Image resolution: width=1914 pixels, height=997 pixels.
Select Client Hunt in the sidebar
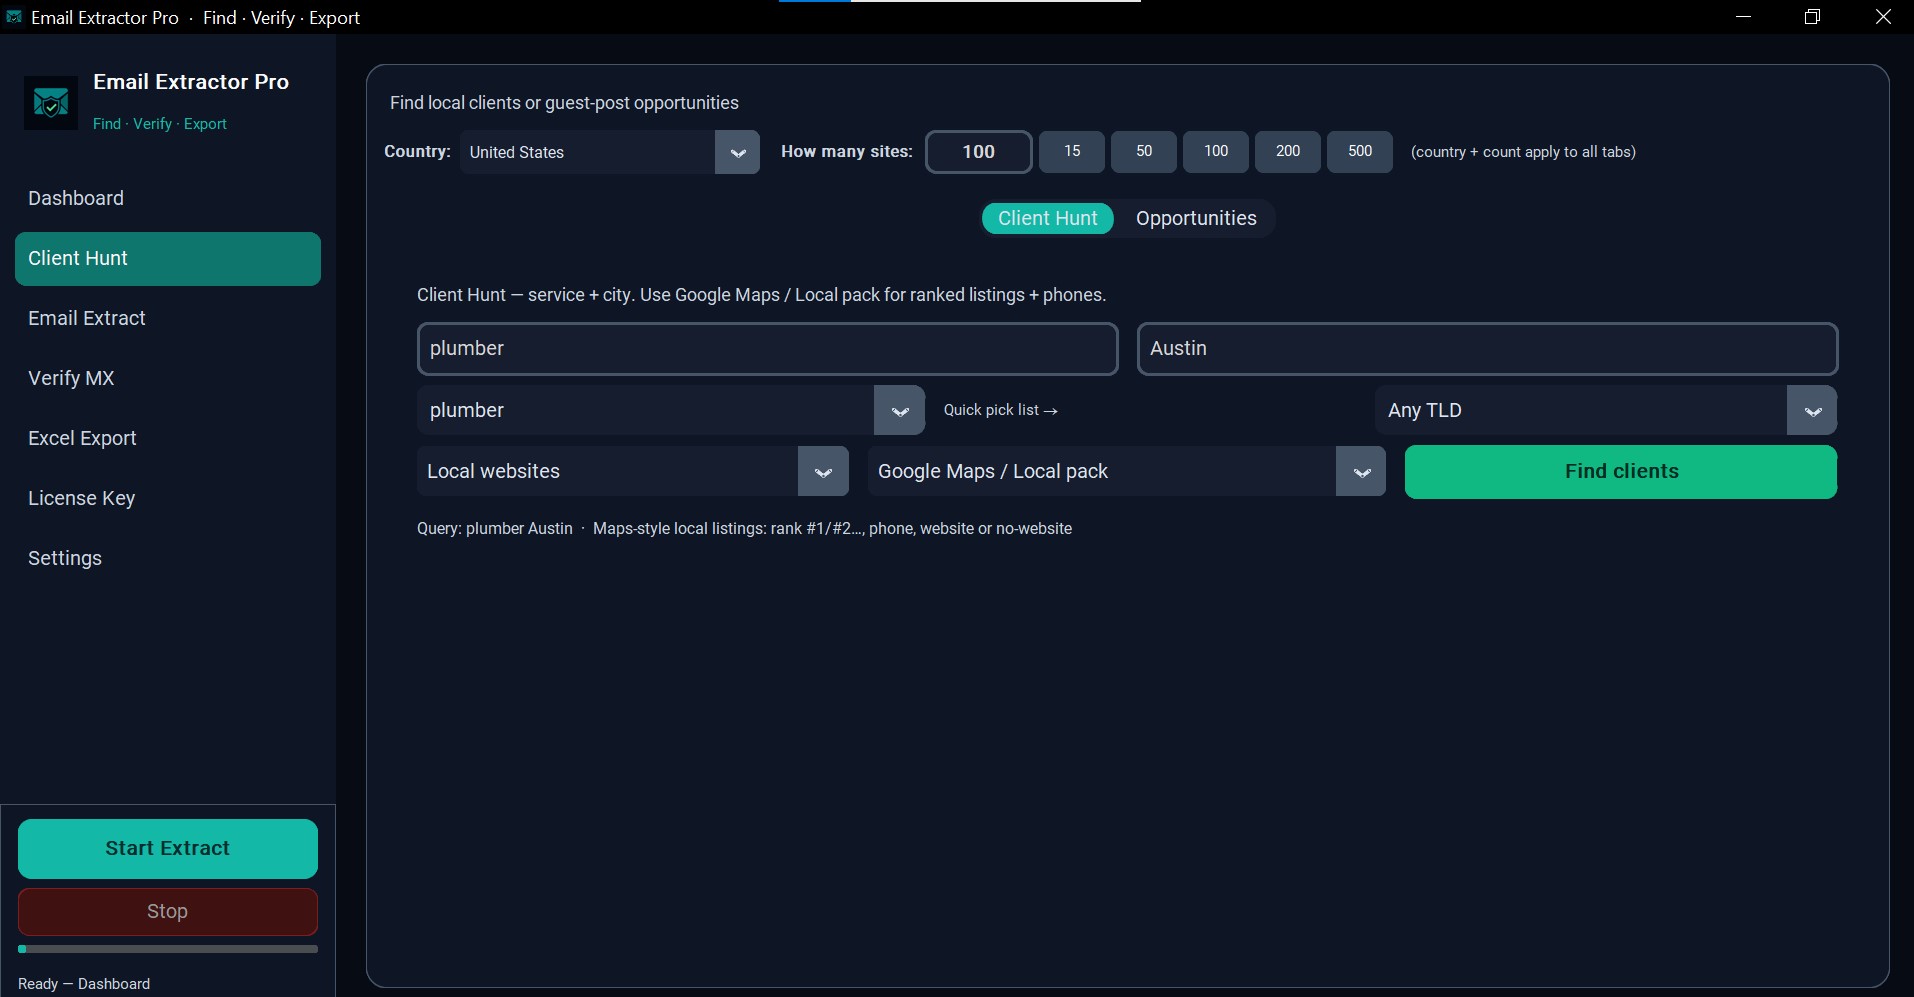tap(168, 259)
